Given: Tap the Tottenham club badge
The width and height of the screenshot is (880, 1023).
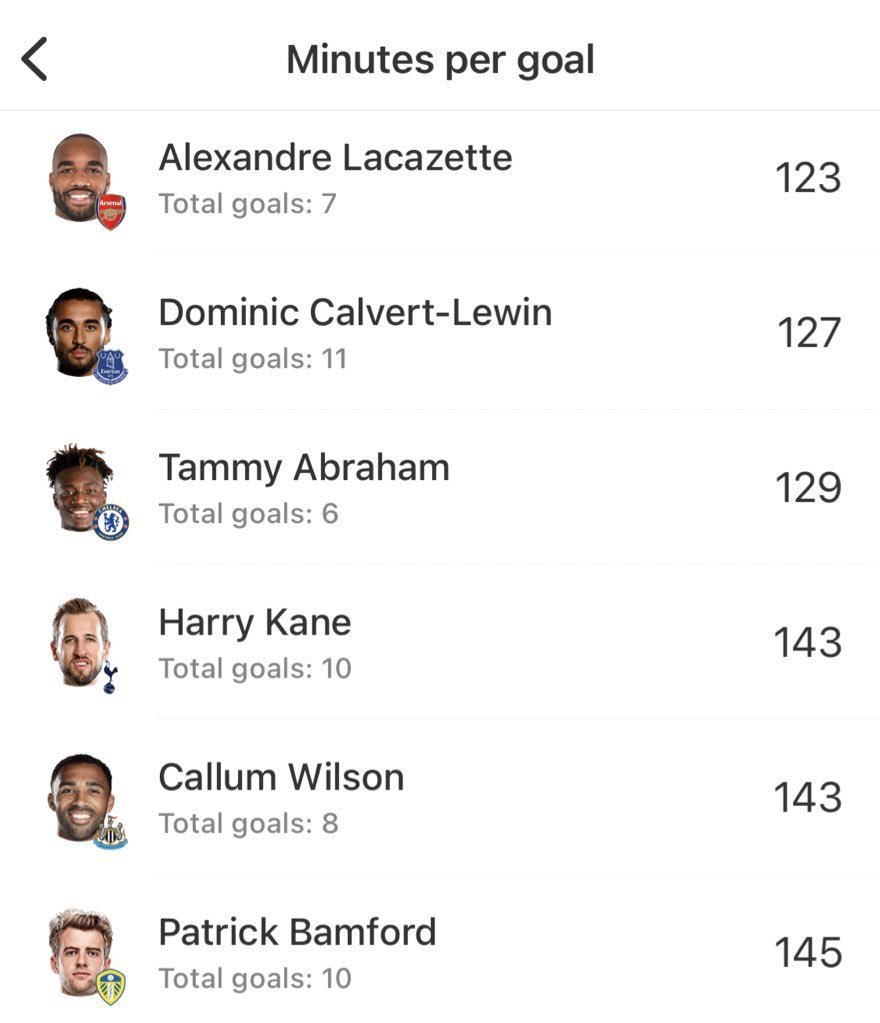Looking at the screenshot, I should pos(109,677).
